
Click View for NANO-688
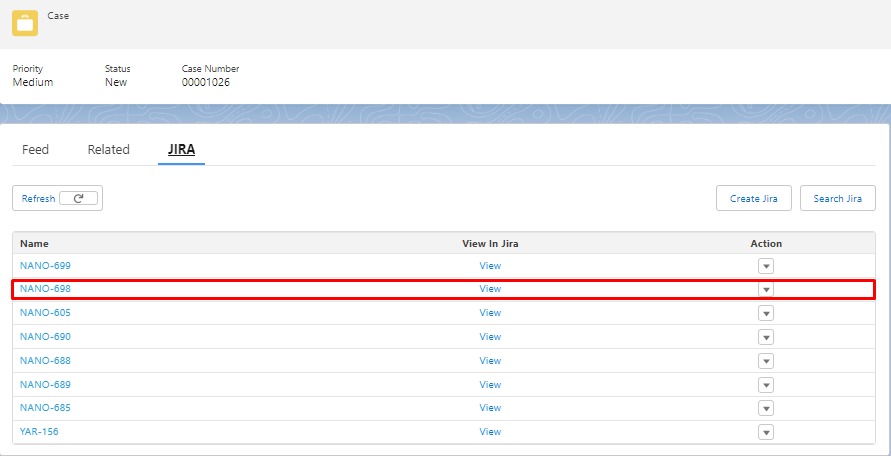pyautogui.click(x=490, y=360)
